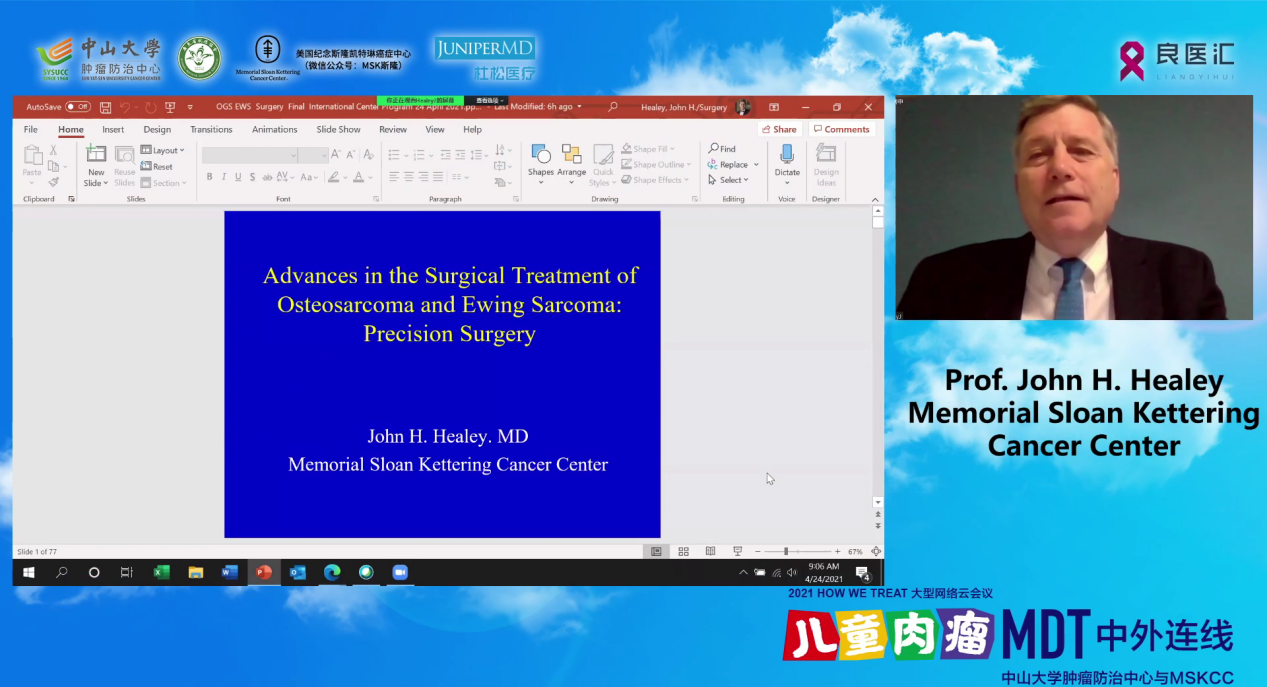Click the Share button

[779, 129]
